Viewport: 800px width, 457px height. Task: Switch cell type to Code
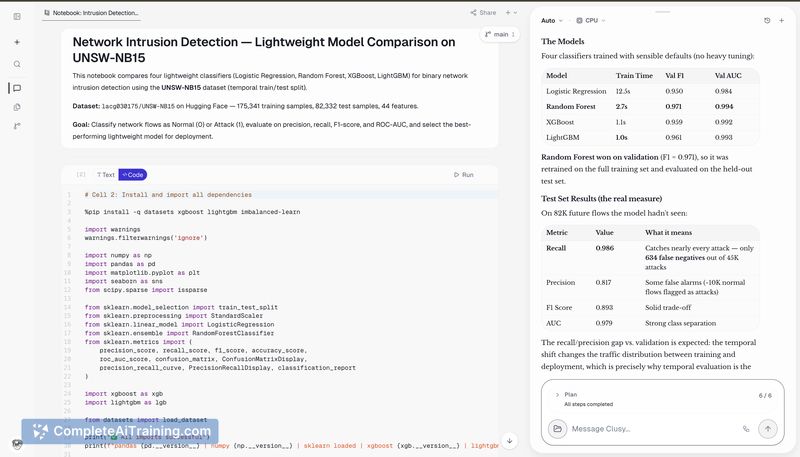click(x=133, y=175)
